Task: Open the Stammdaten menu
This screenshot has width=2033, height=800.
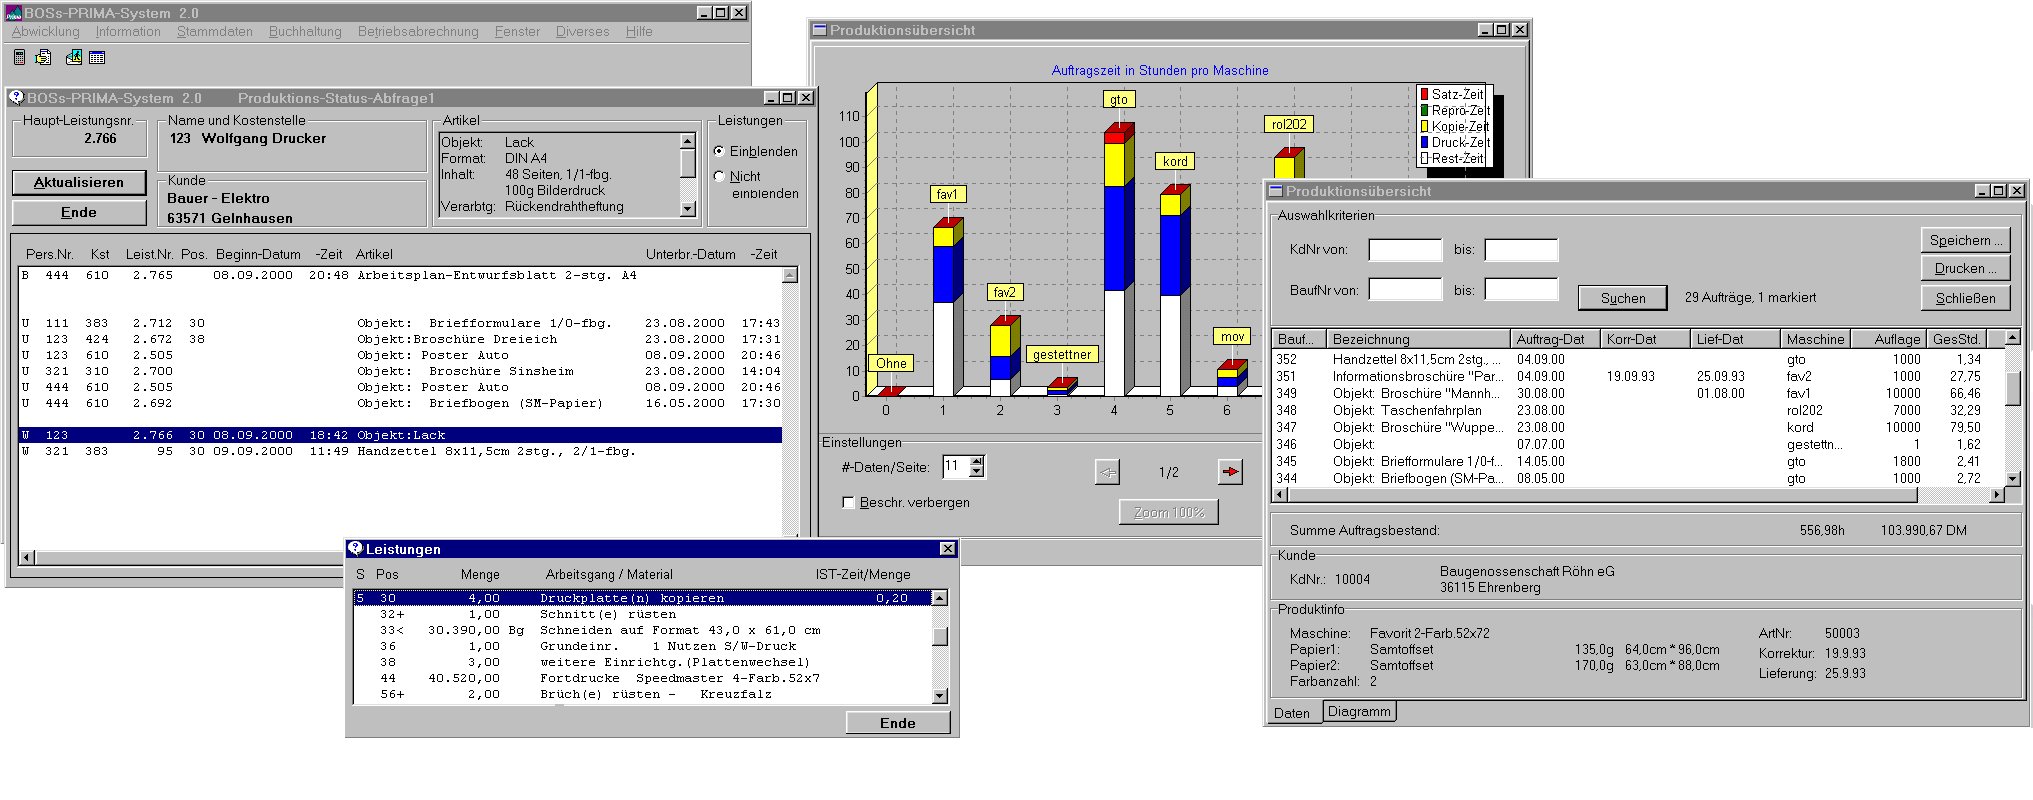Action: pyautogui.click(x=214, y=32)
